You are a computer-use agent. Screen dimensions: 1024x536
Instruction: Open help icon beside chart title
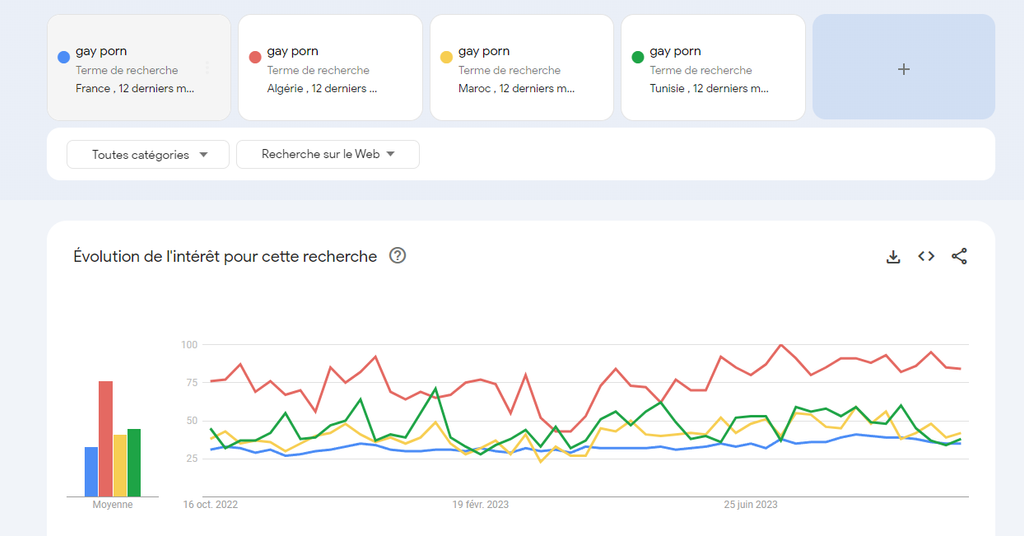tap(397, 256)
